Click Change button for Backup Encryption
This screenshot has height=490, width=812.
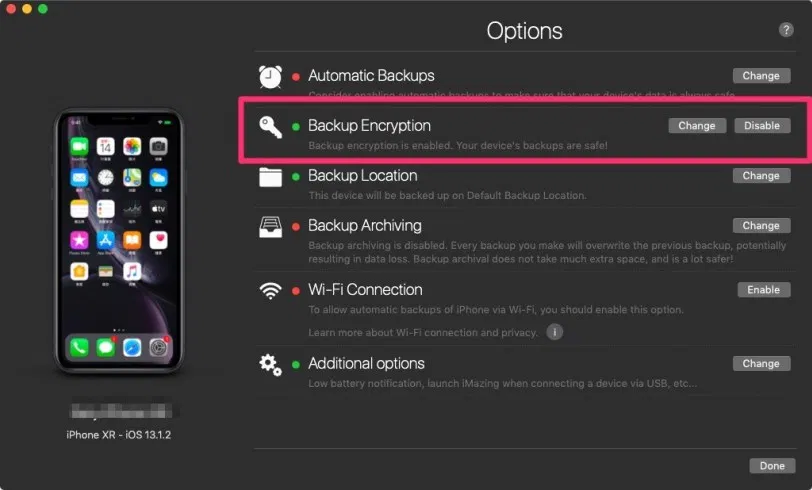click(697, 126)
